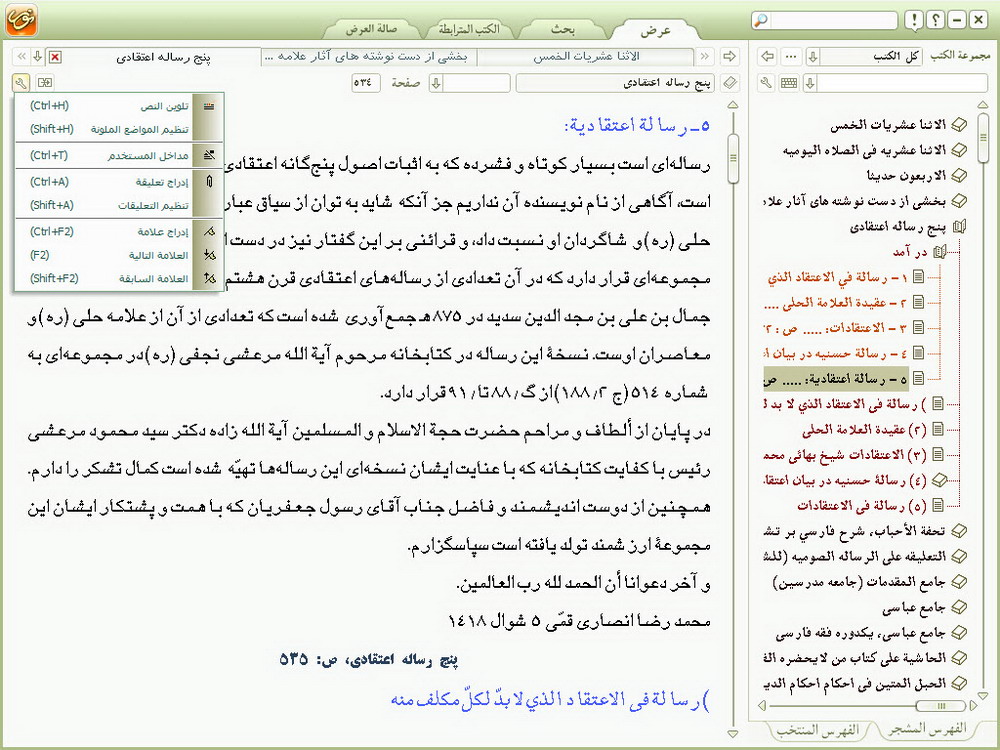Choose إدراج علامة menu entry
1000x750 pixels.
point(119,232)
